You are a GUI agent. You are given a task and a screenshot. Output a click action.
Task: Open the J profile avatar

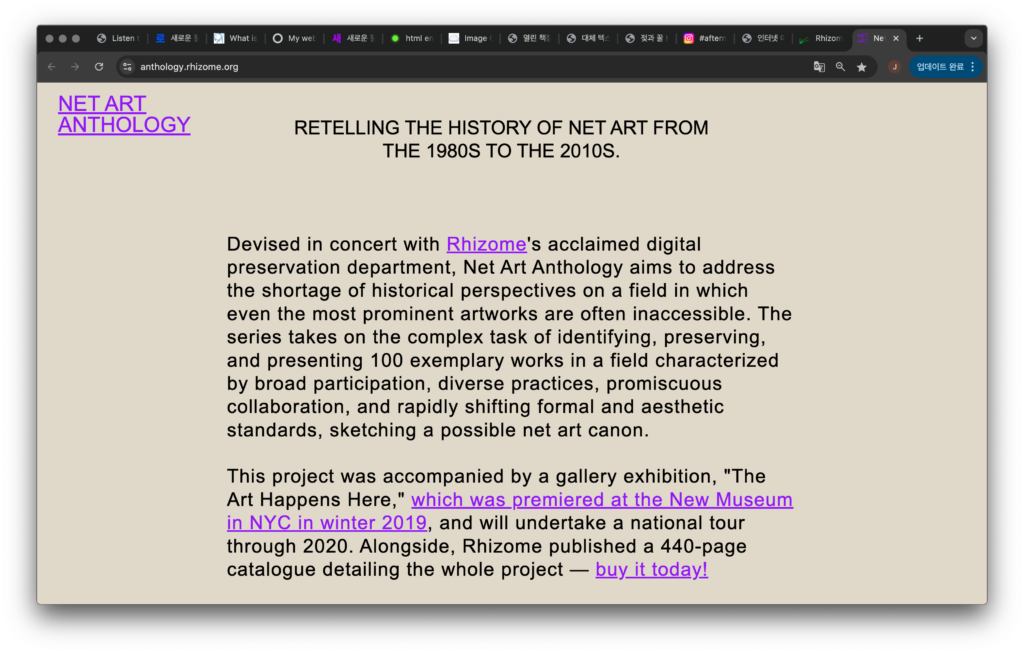tap(894, 67)
